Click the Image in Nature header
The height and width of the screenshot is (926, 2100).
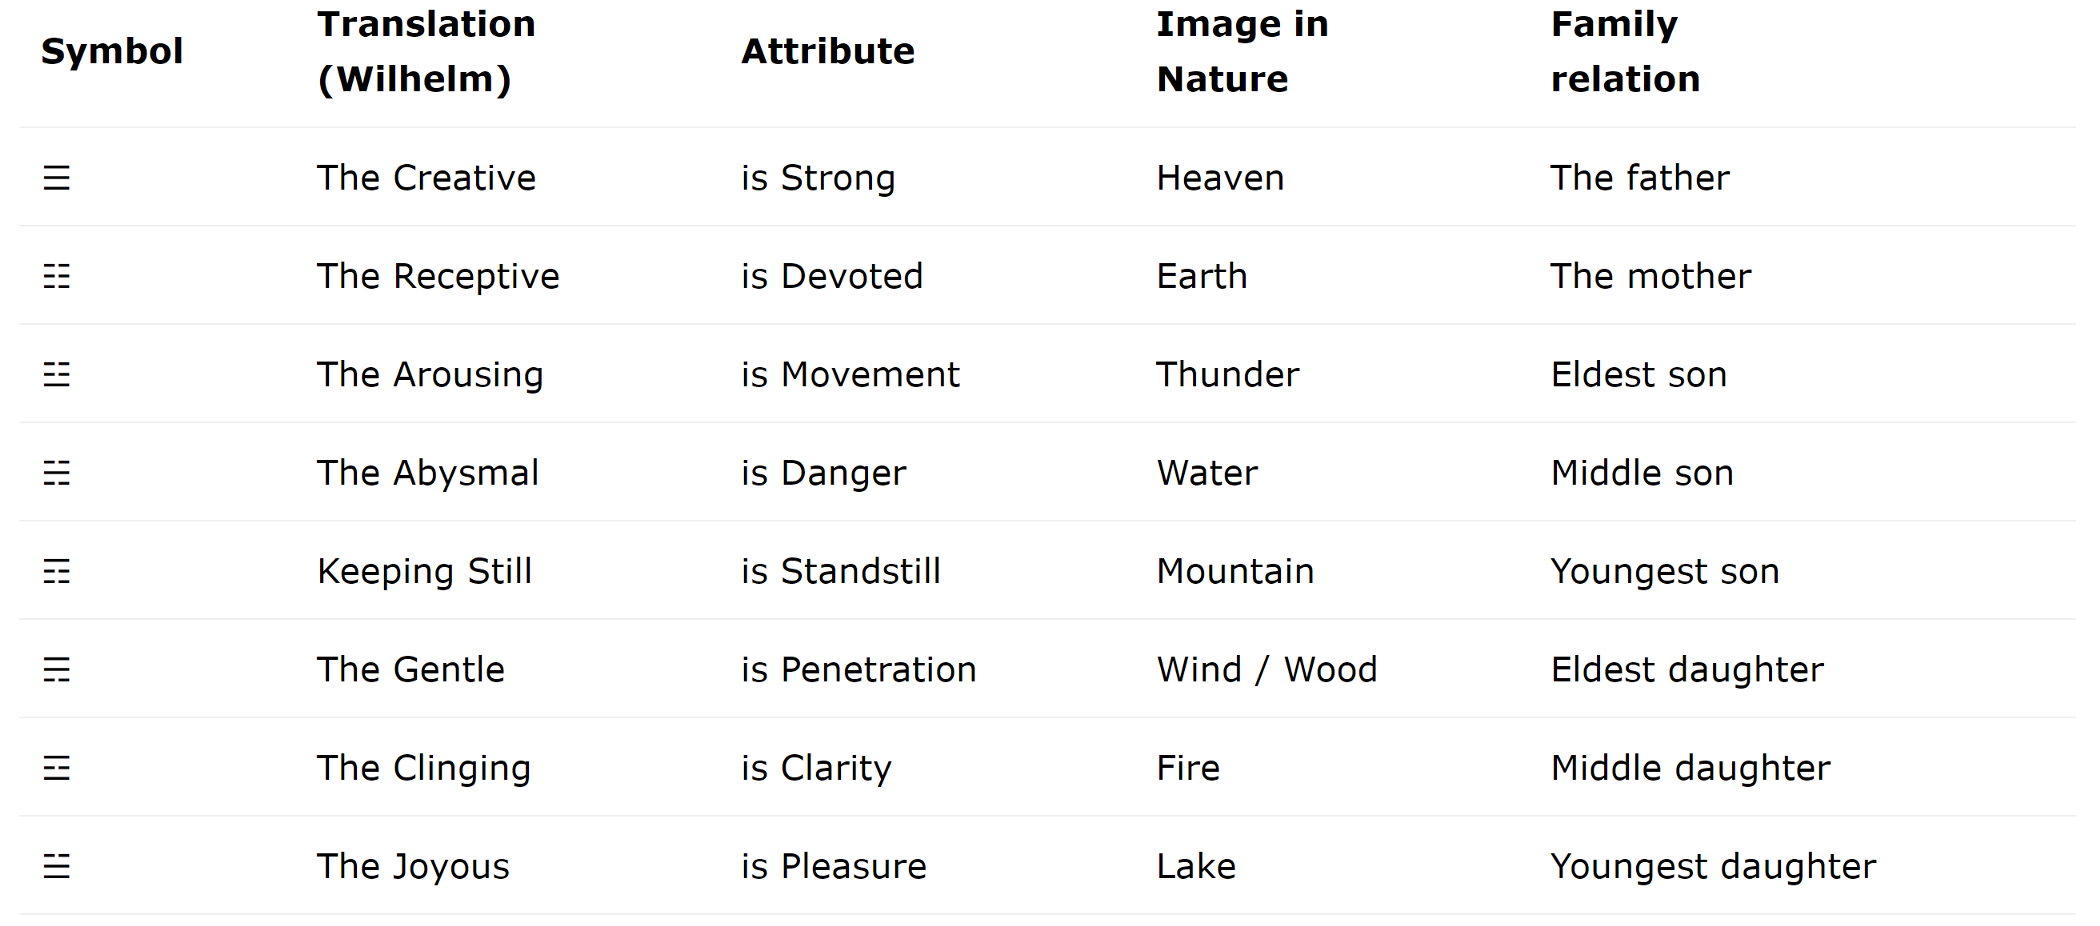(x=1242, y=51)
